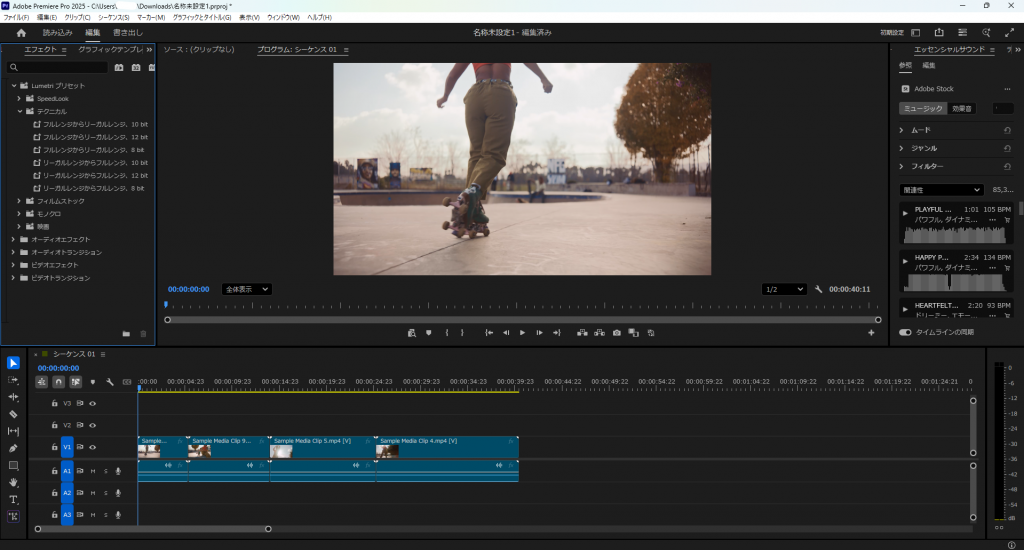Click the Home icon at top left
This screenshot has width=1024, height=550.
pos(21,32)
